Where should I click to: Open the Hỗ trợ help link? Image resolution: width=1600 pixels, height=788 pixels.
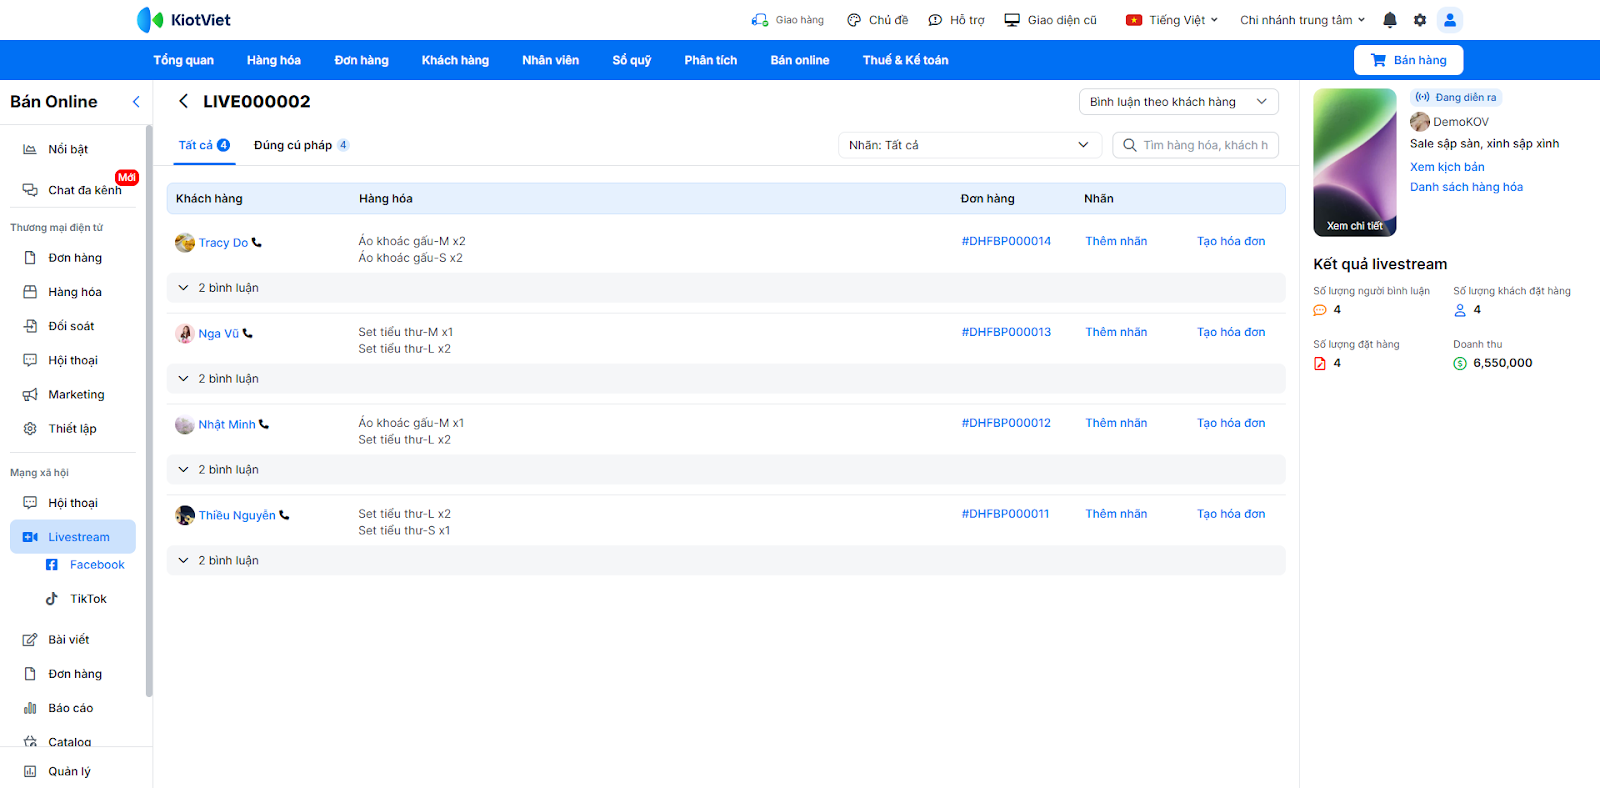(x=957, y=20)
